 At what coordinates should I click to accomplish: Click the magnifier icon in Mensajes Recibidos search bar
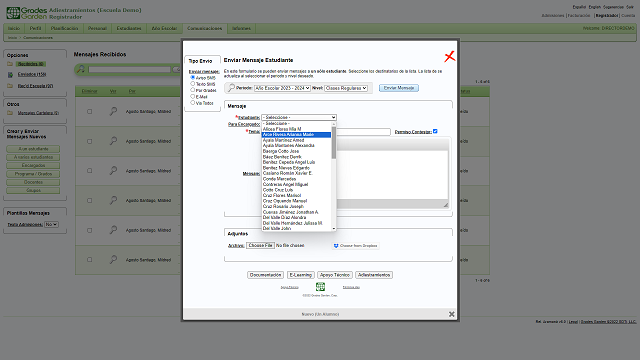[81, 69]
